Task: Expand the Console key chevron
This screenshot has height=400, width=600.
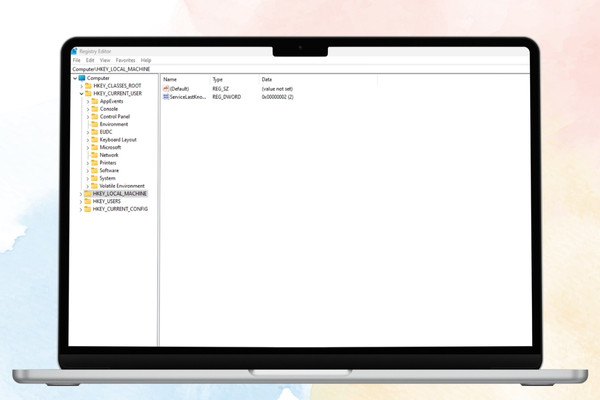Action: 88,109
